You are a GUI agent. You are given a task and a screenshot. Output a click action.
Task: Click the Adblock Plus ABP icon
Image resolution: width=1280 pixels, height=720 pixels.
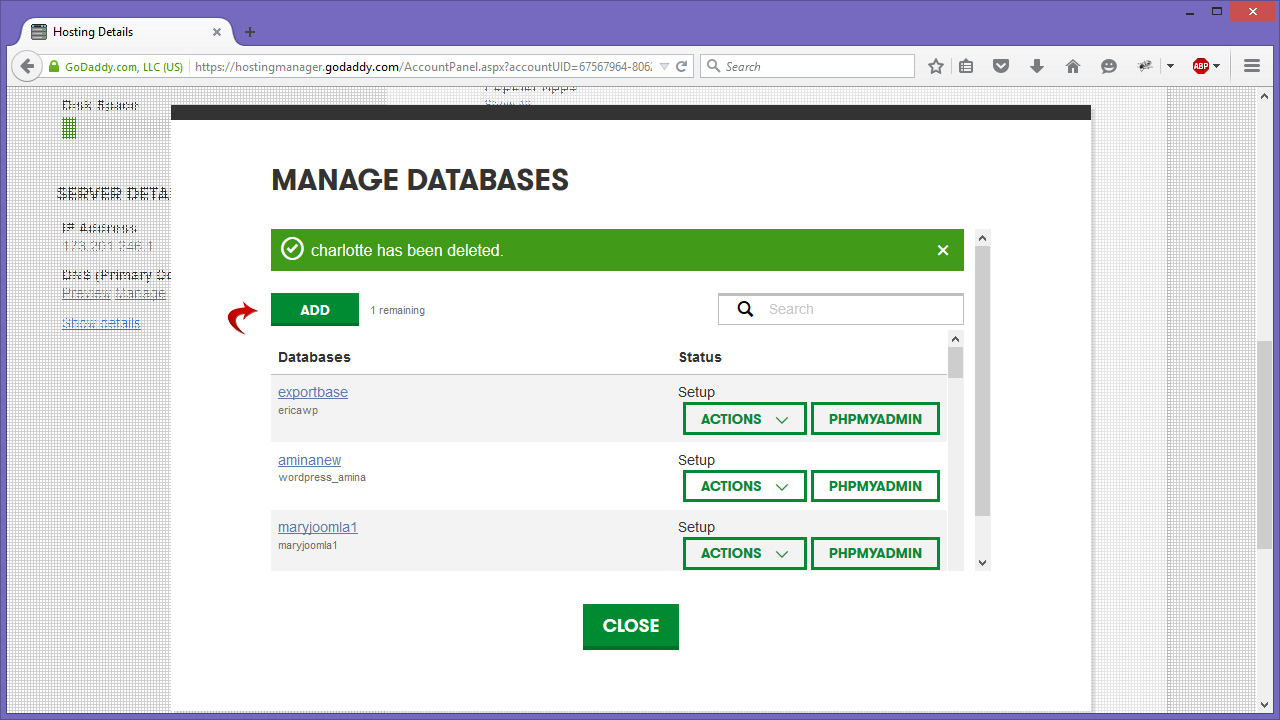click(x=1201, y=66)
